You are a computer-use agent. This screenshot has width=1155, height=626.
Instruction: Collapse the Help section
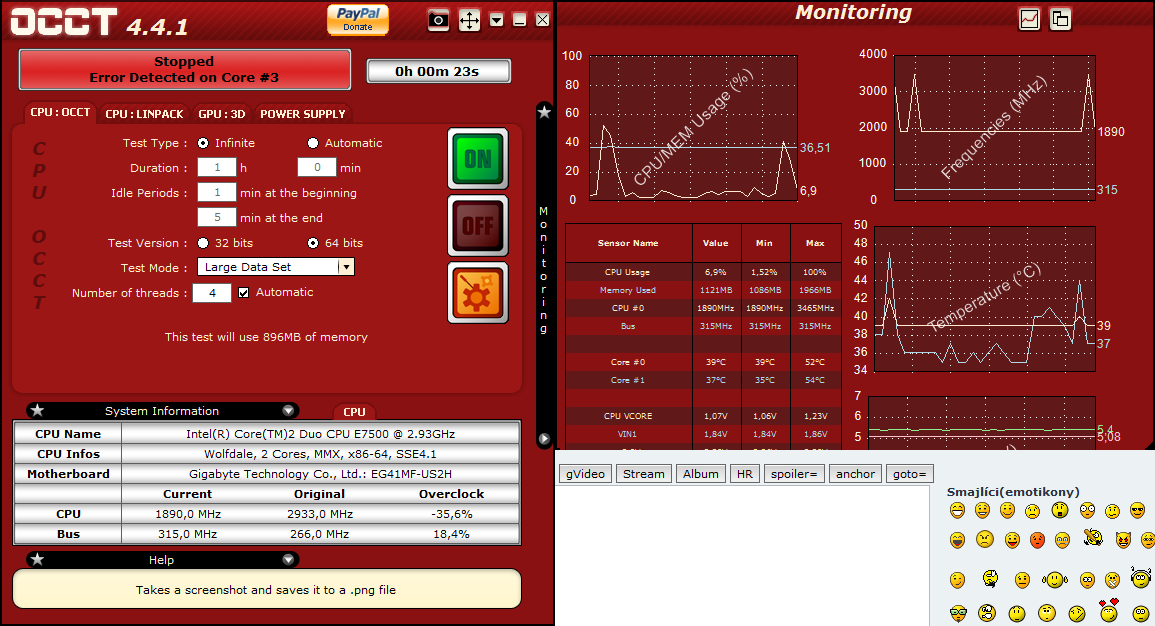coord(288,560)
